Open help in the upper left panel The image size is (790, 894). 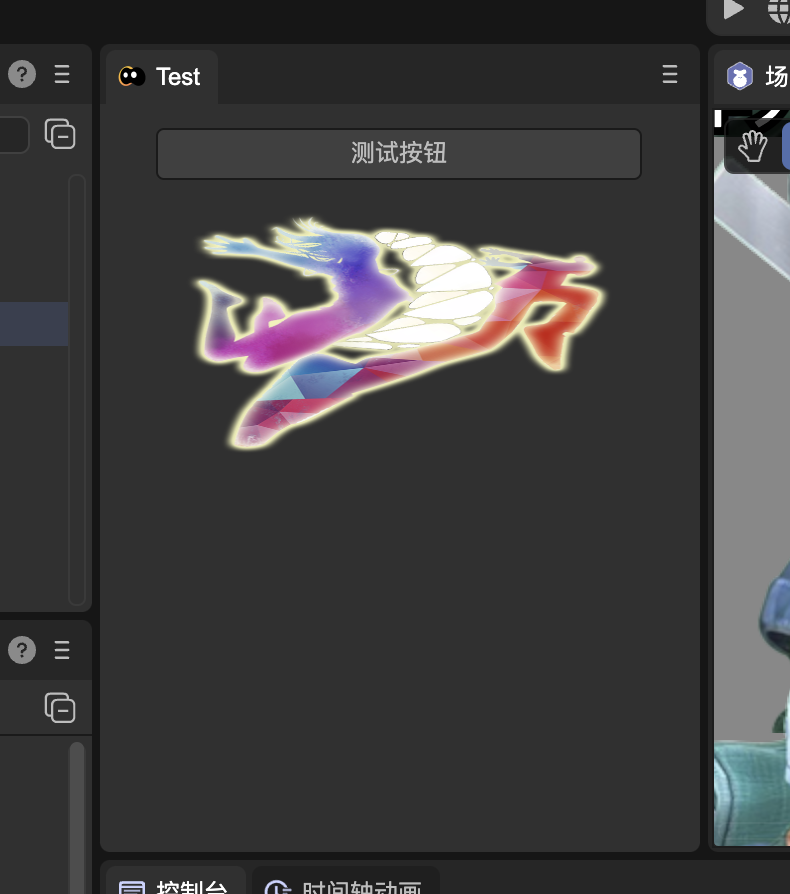(x=22, y=74)
